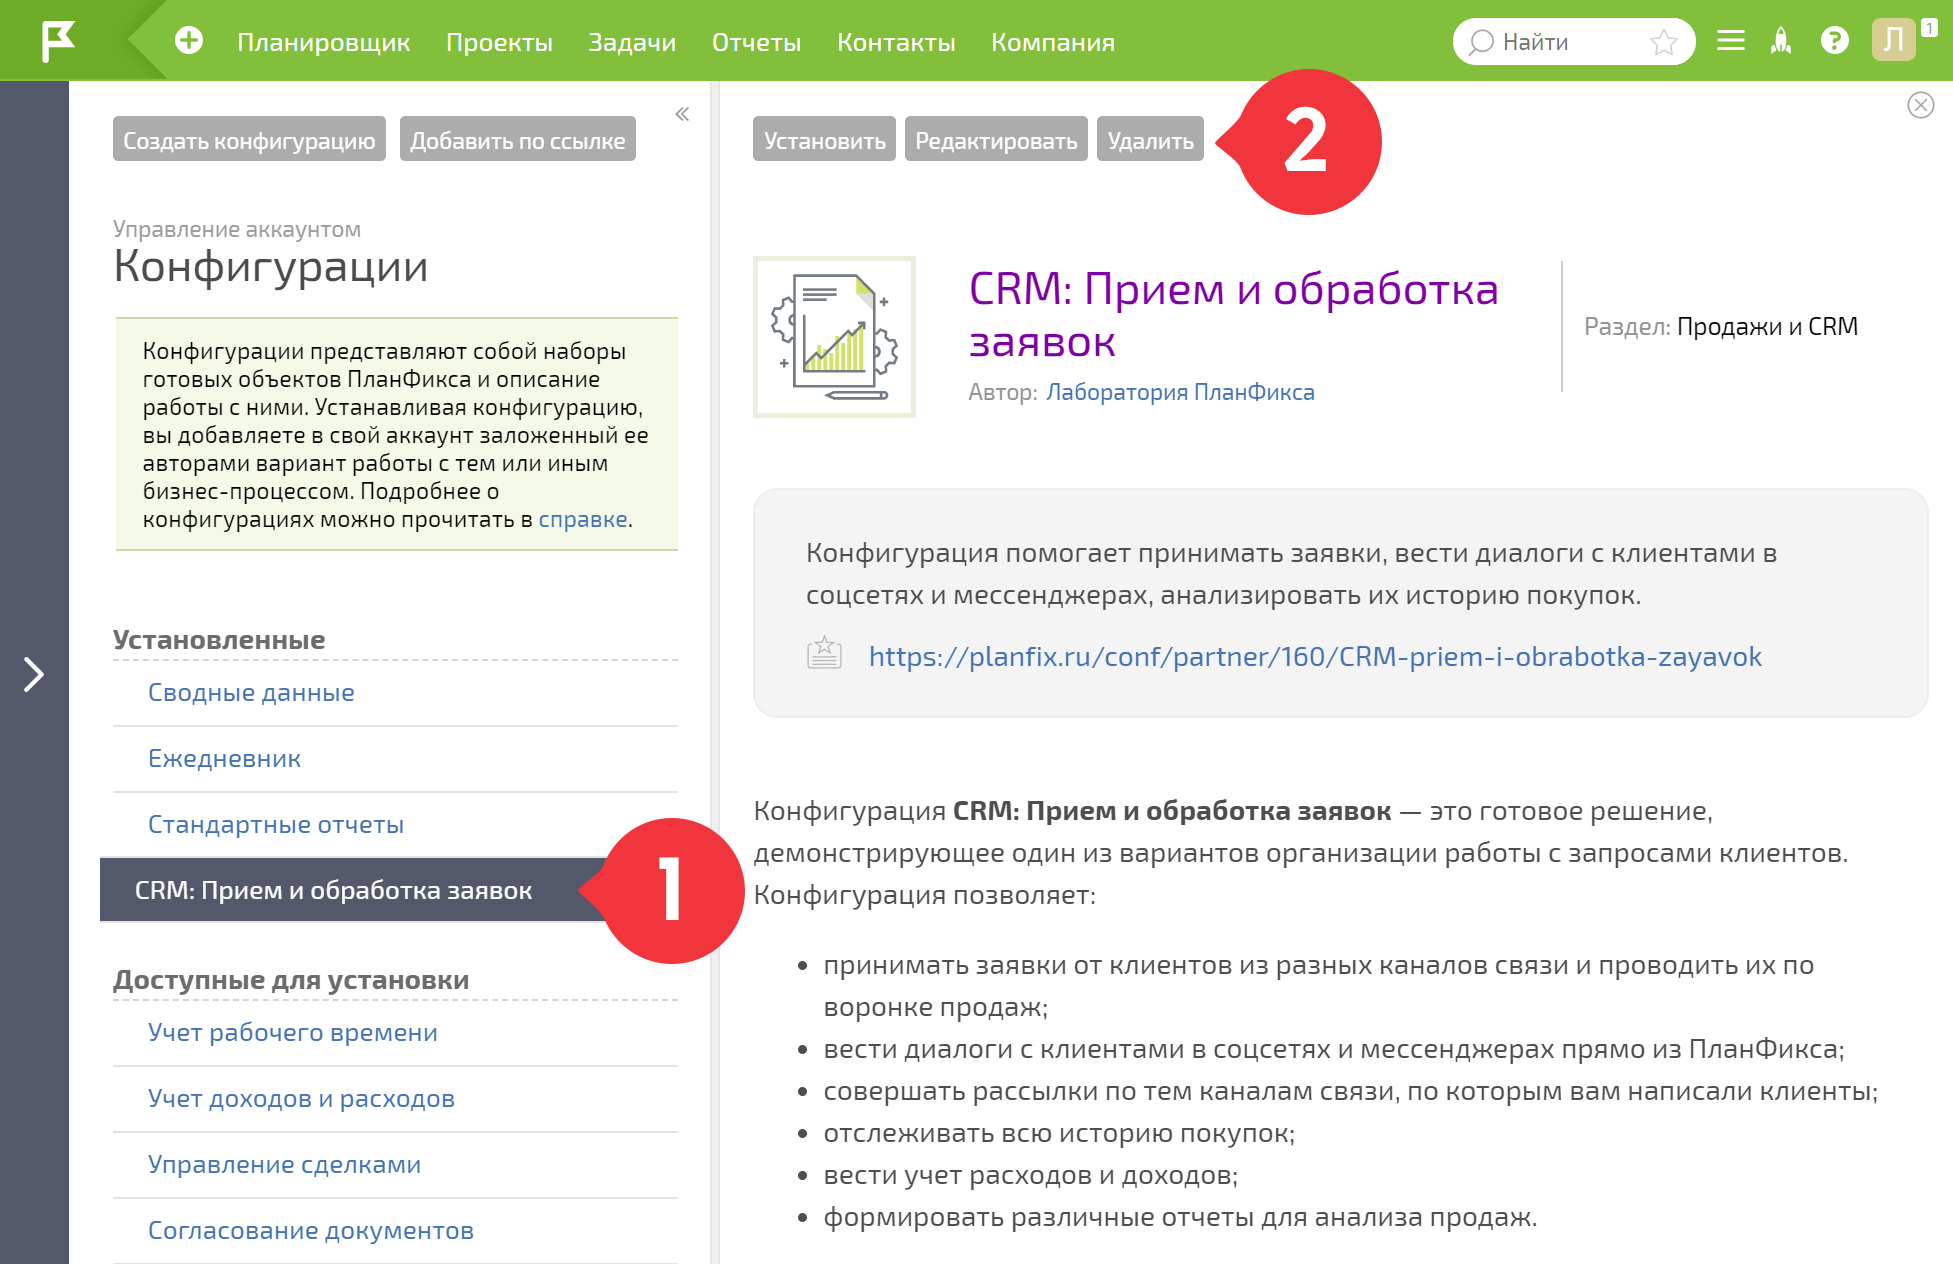This screenshot has width=1953, height=1264.
Task: Open the Отчеты menu
Action: (756, 42)
